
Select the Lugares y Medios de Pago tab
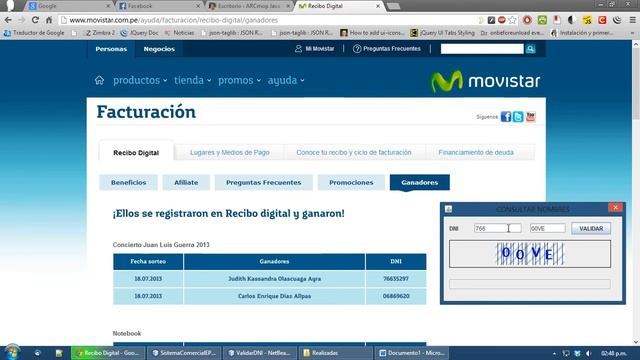click(230, 152)
